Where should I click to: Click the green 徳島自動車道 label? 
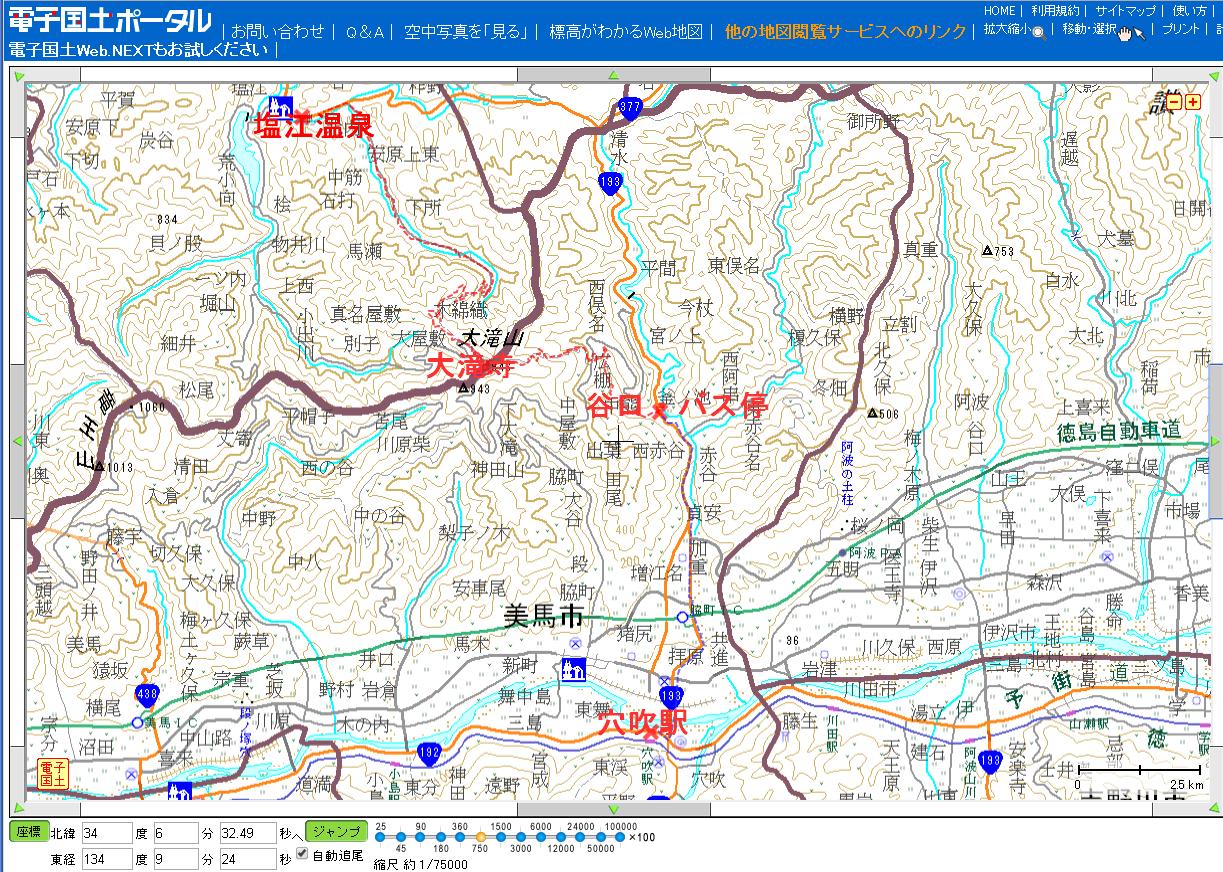click(1119, 432)
